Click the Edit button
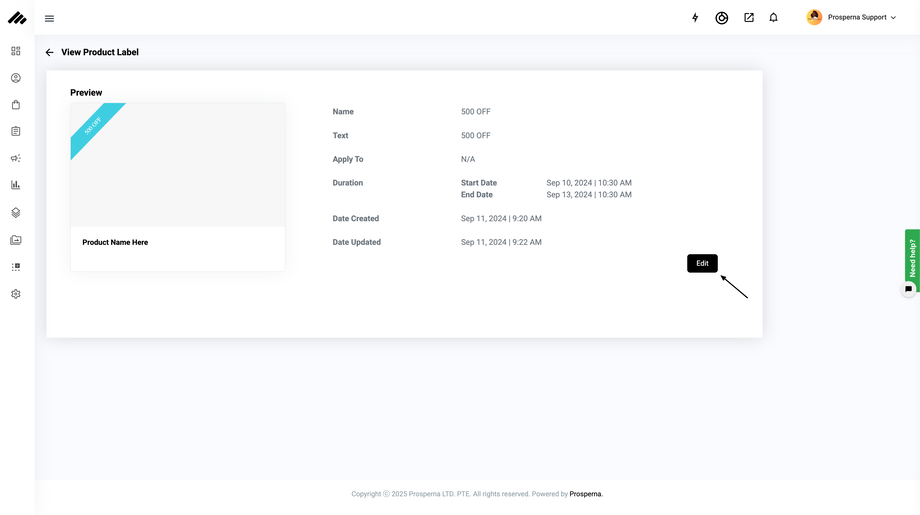The height and width of the screenshot is (515, 920). coord(702,263)
